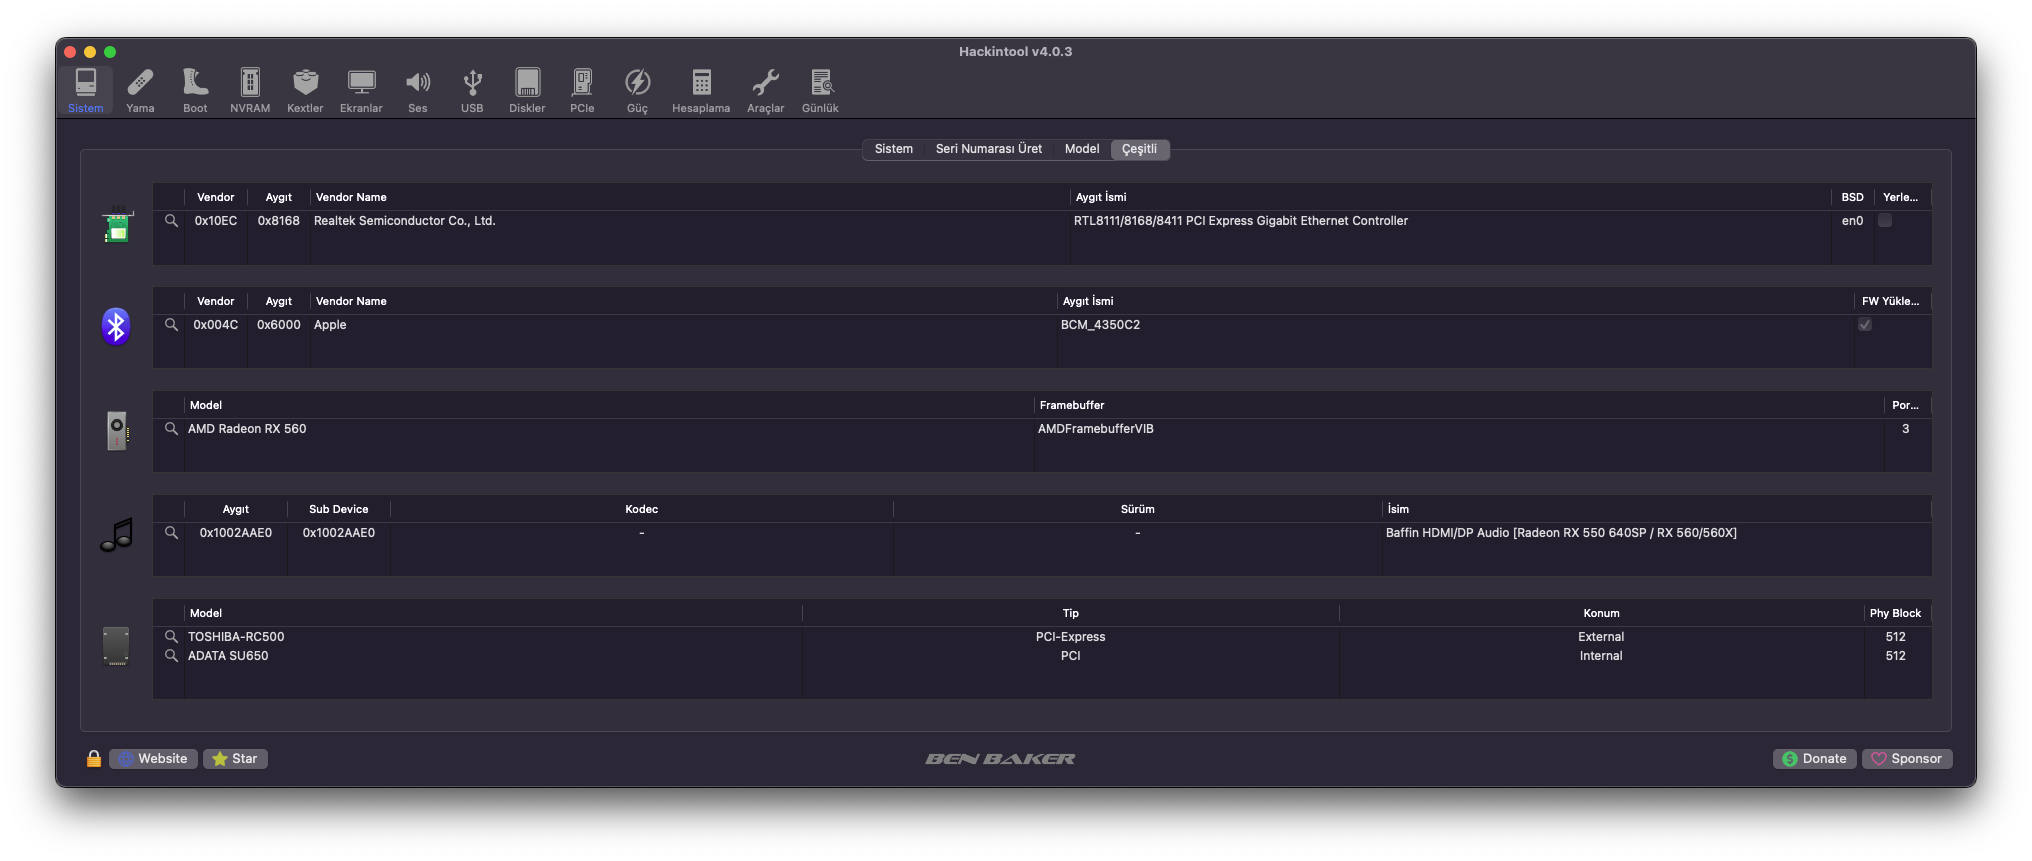Open the Araçlar tools section

[765, 90]
